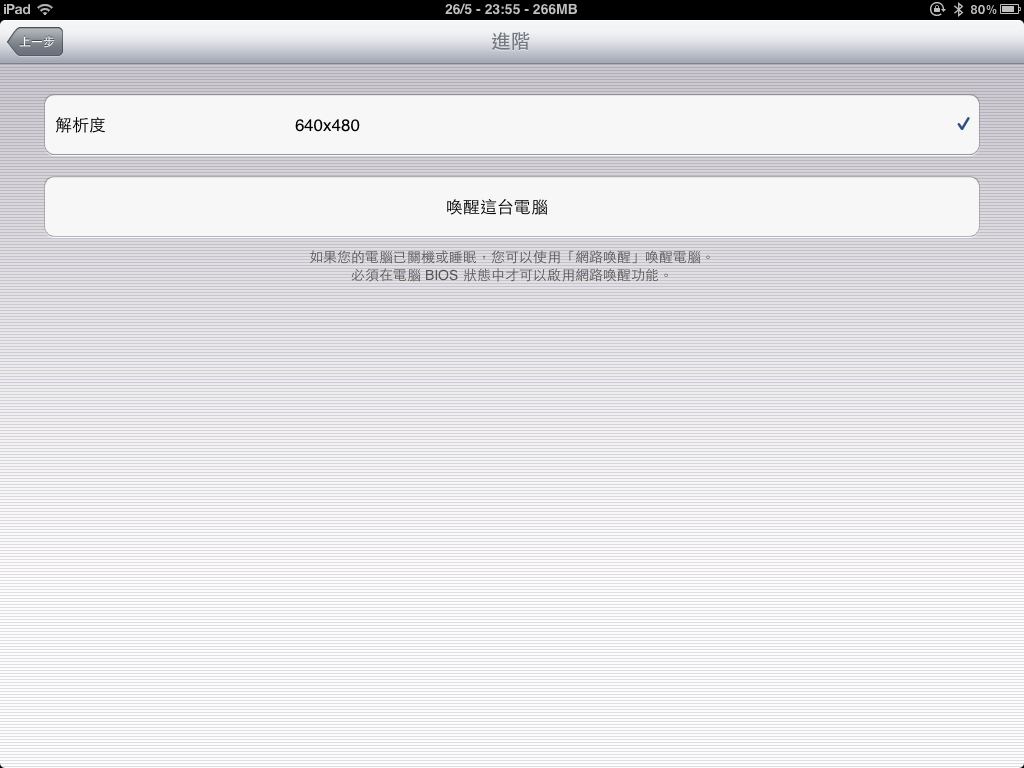Image resolution: width=1024 pixels, height=768 pixels.
Task: Select the 640x480 resolution value
Action: [x=327, y=125]
